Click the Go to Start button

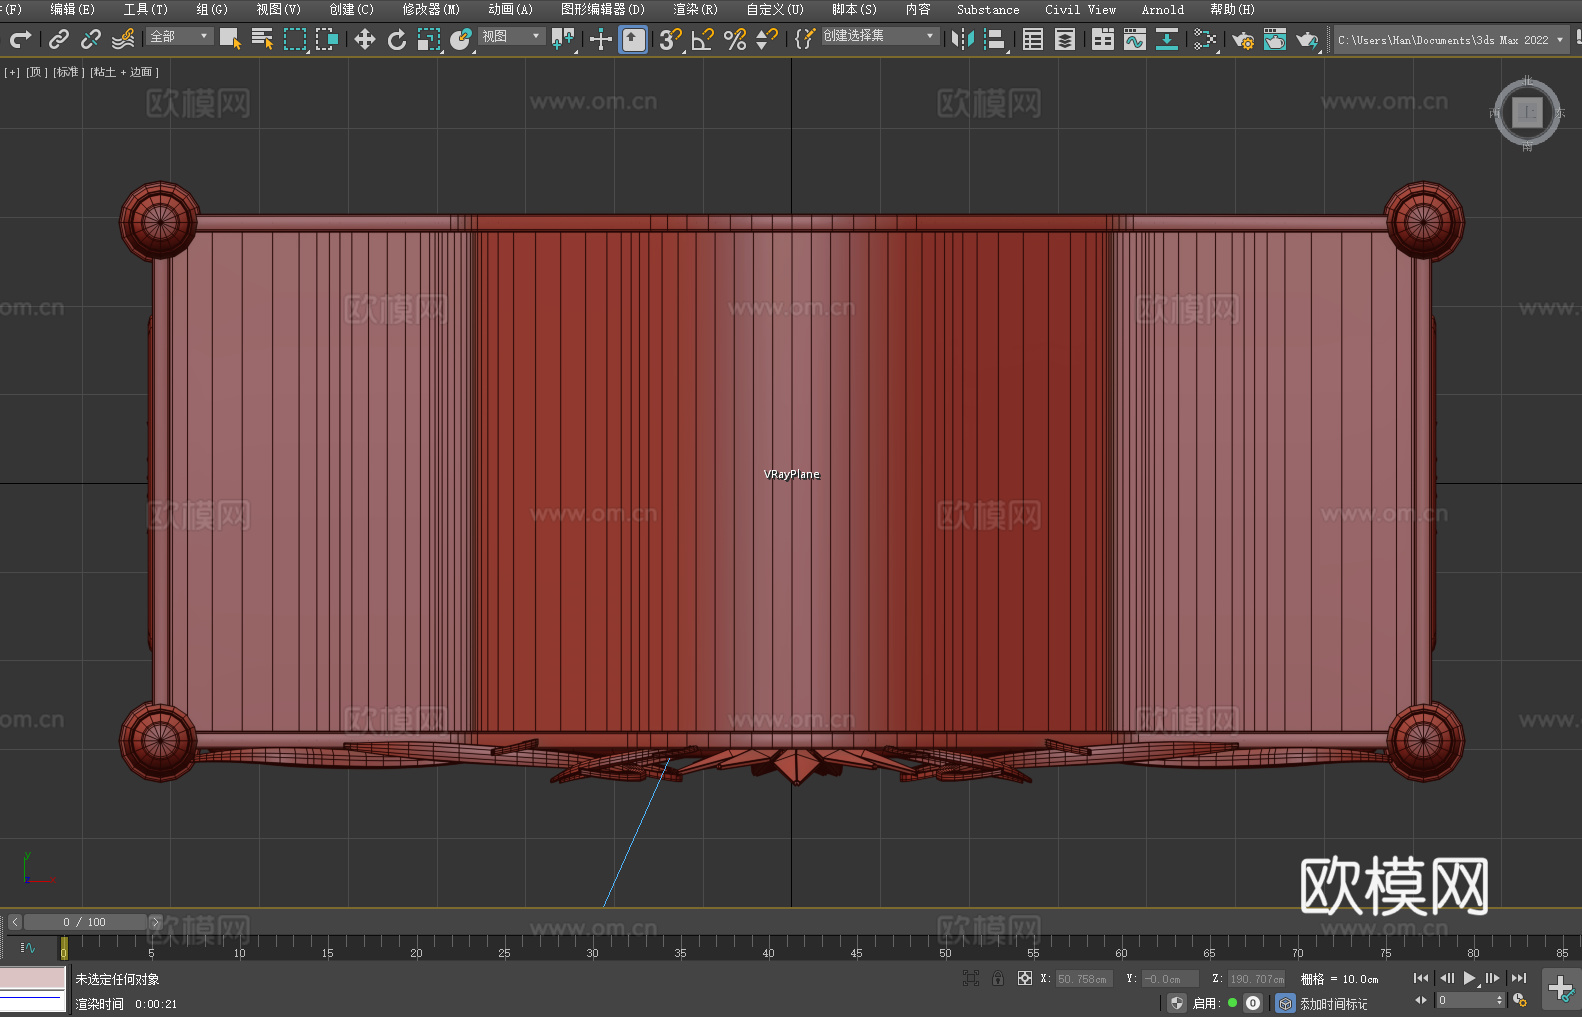coord(1421,978)
